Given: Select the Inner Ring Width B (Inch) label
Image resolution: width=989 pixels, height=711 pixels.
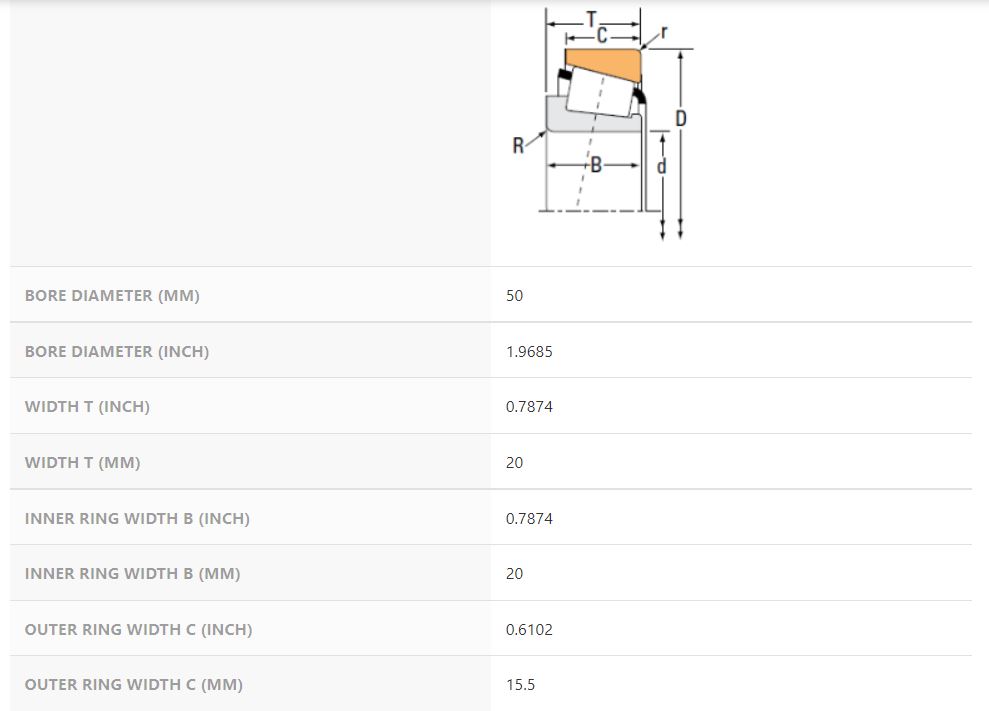Looking at the screenshot, I should pos(137,519).
